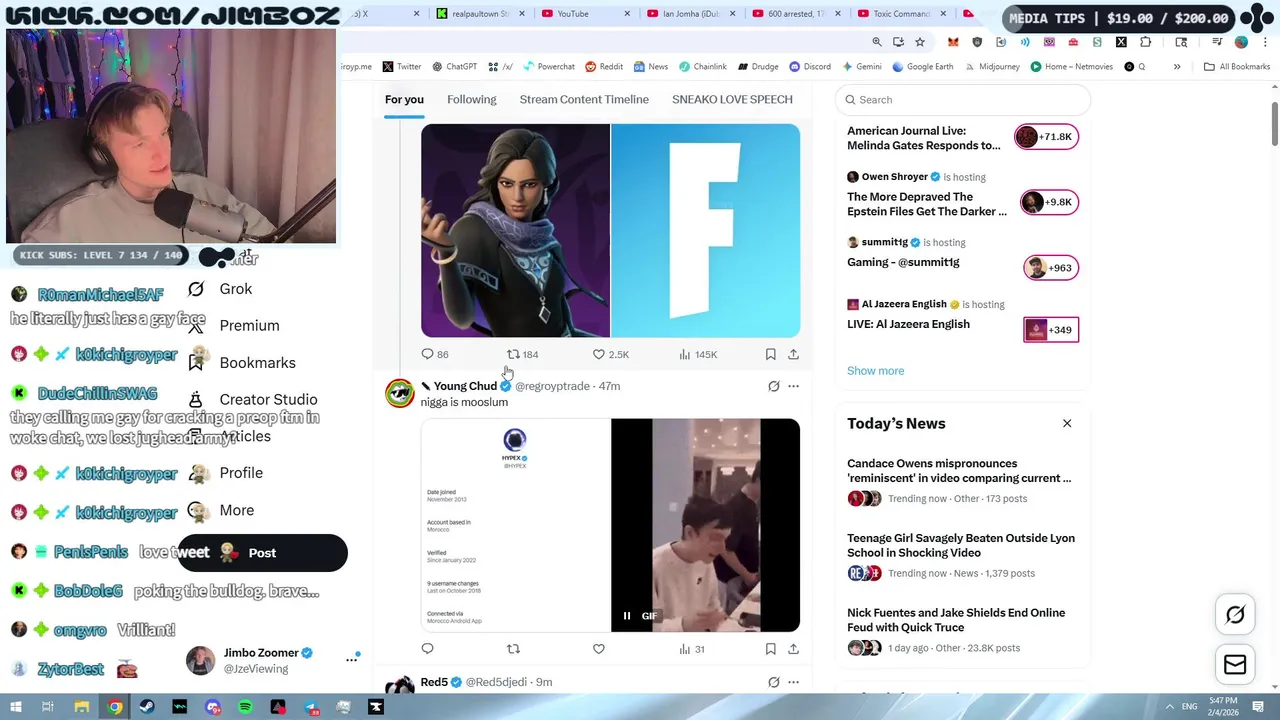Open the Reddit bookmark
Image resolution: width=1280 pixels, height=720 pixels.
coord(604,67)
